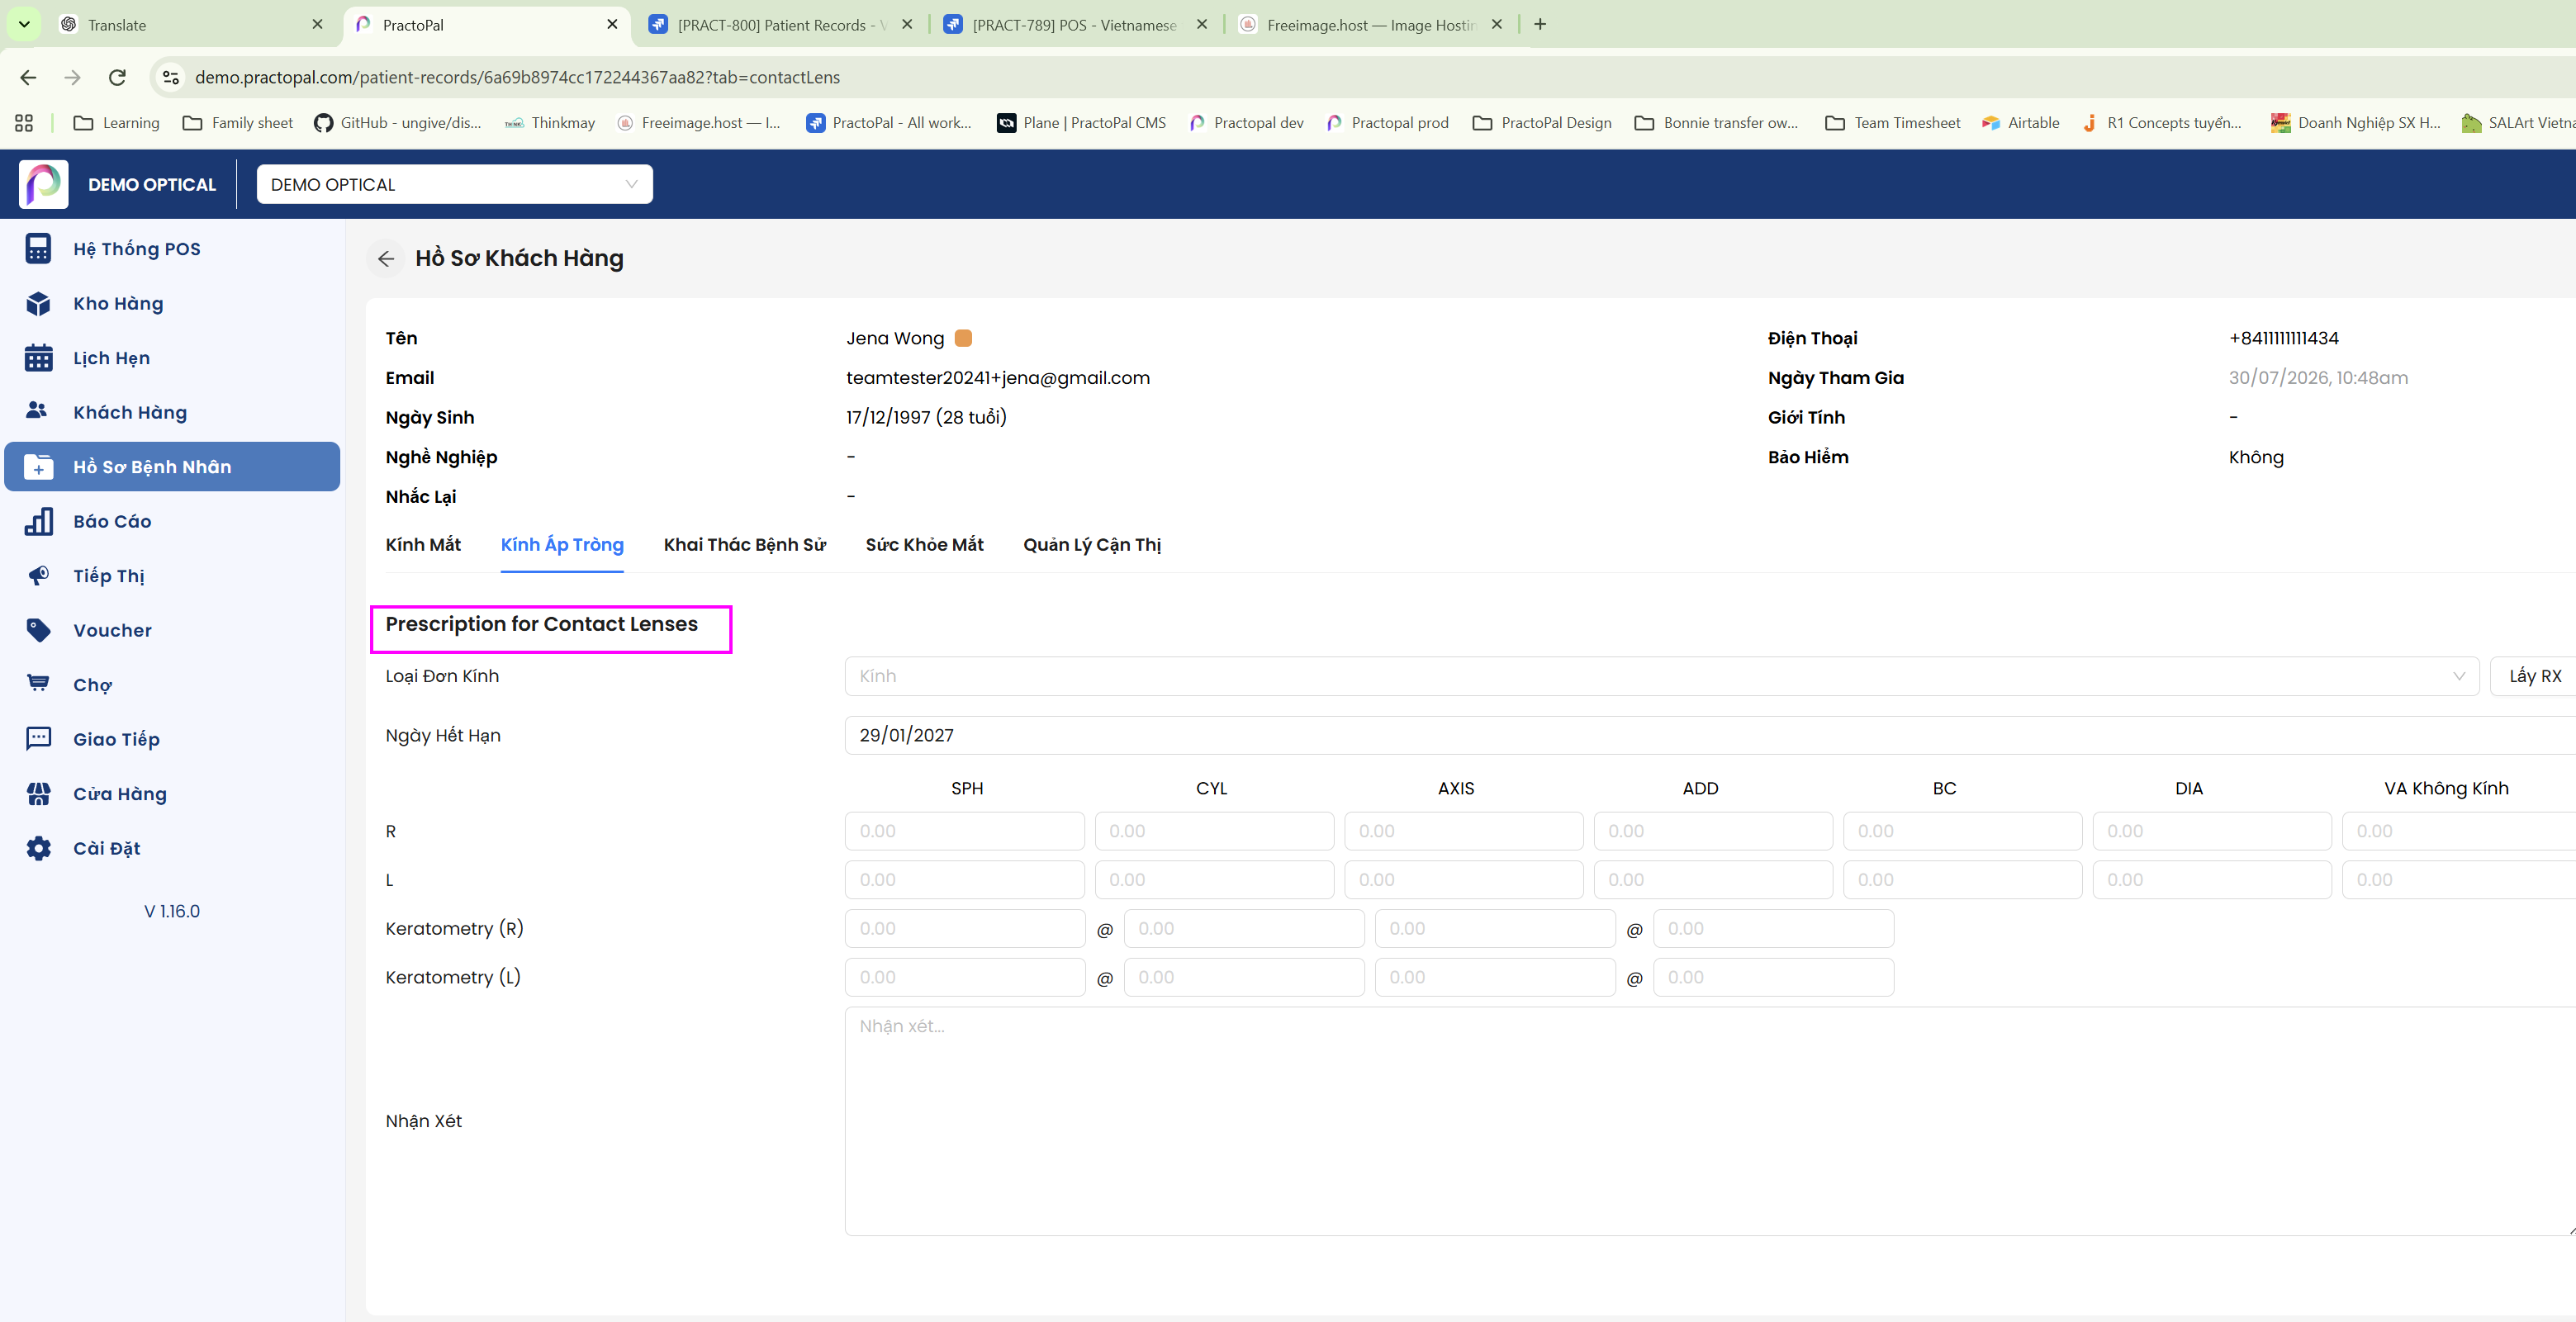
Task: Open the Báo Cáo chart icon
Action: pos(38,521)
